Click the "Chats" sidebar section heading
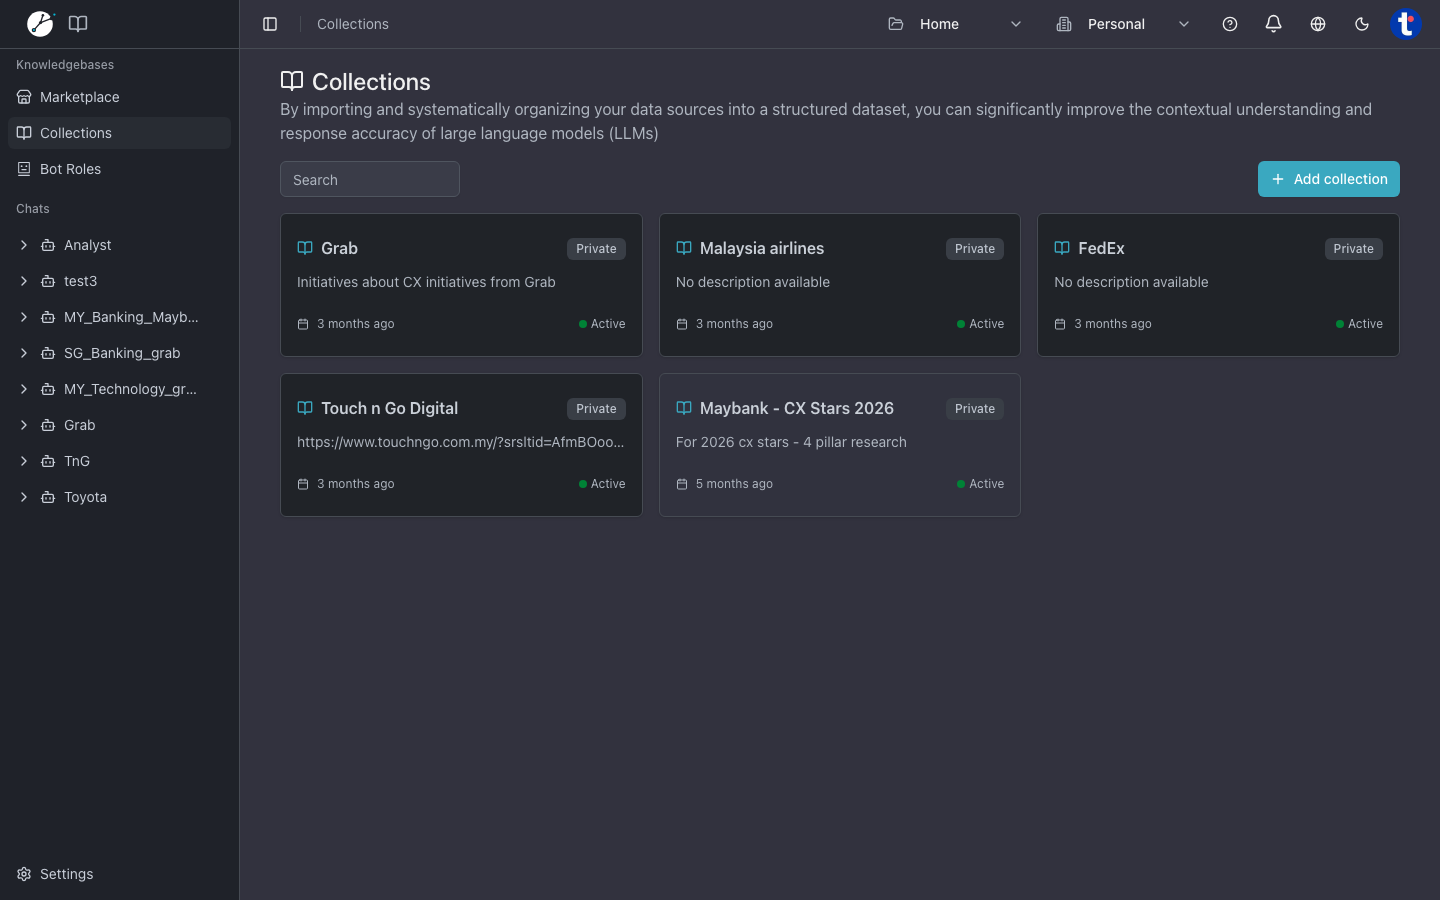Viewport: 1440px width, 900px height. [x=33, y=209]
